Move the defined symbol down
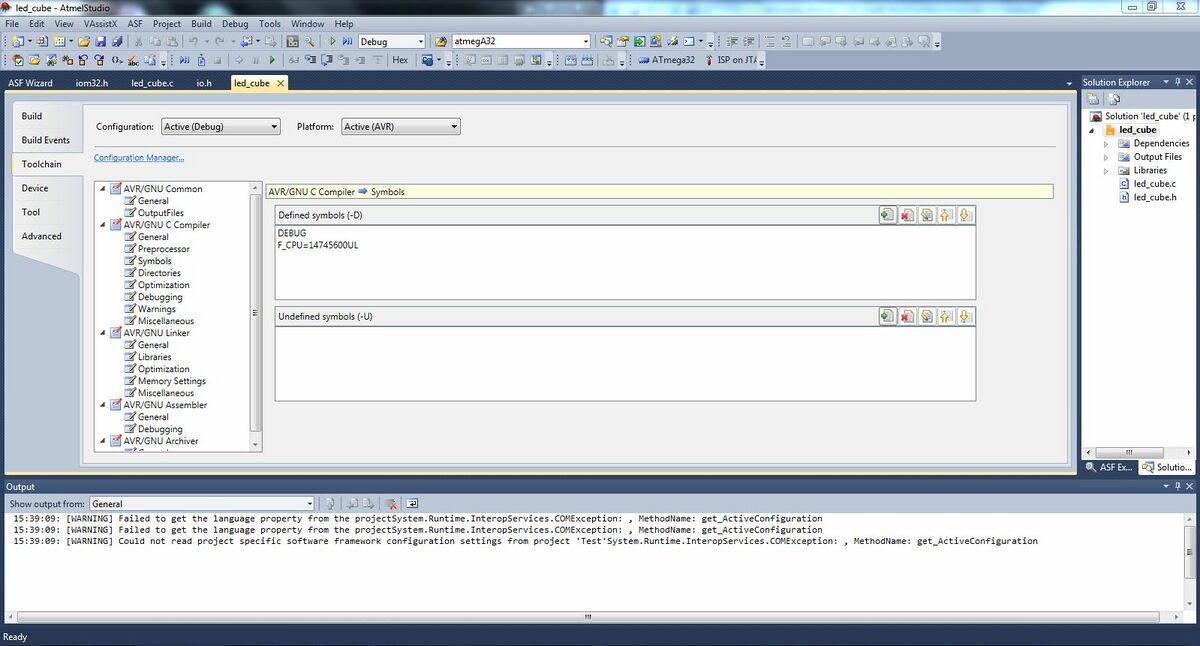The image size is (1200, 646). 964,215
